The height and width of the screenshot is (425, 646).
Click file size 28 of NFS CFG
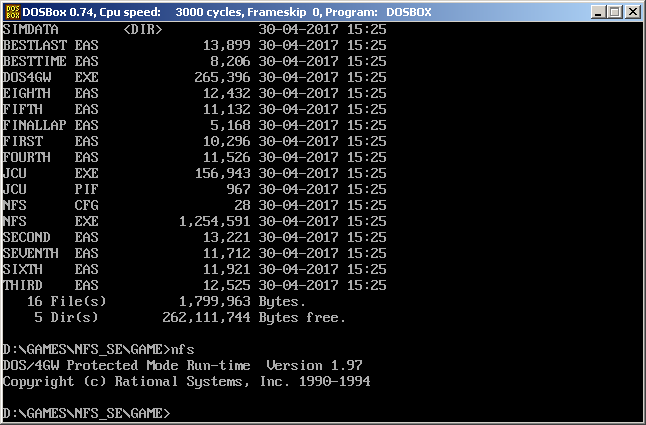243,205
